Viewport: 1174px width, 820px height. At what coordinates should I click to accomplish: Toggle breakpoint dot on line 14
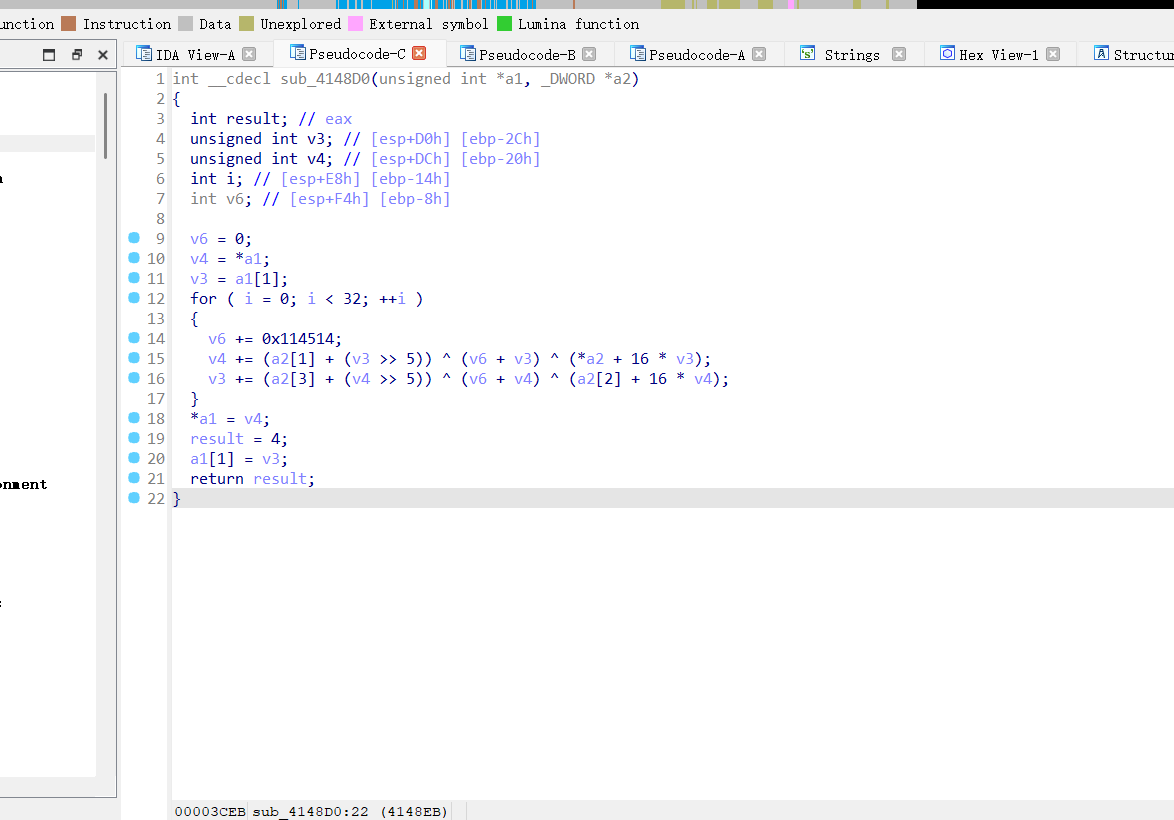pyautogui.click(x=134, y=338)
